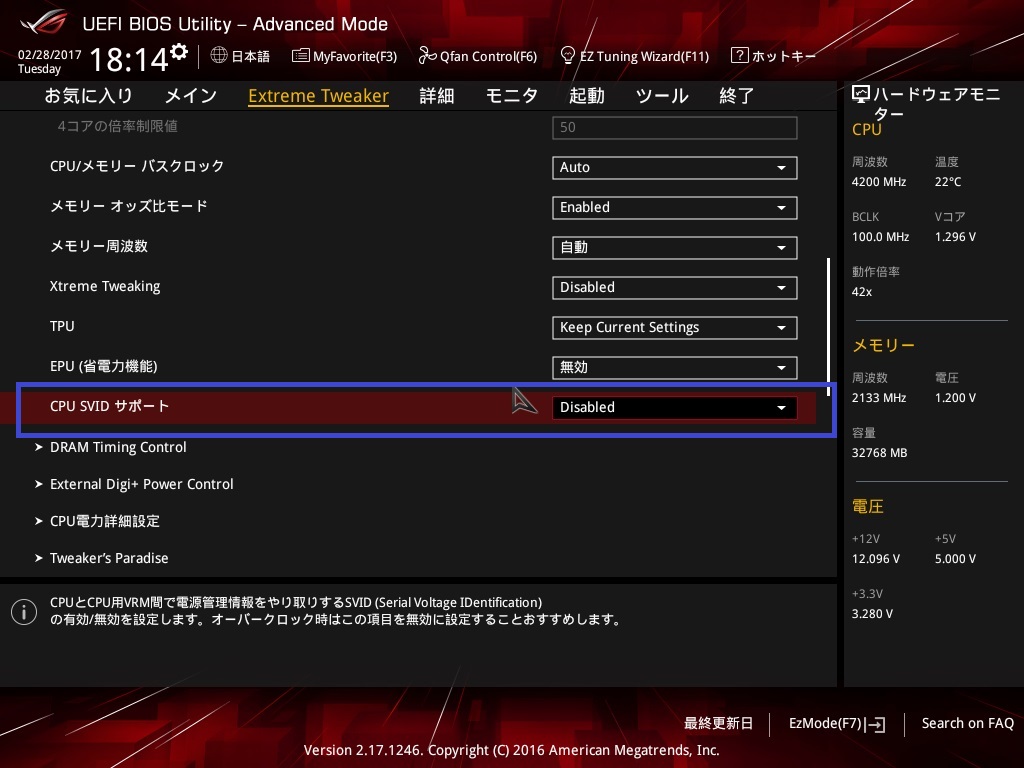1024x768 pixels.
Task: Click the 32768 MB capacity value
Action: (880, 453)
